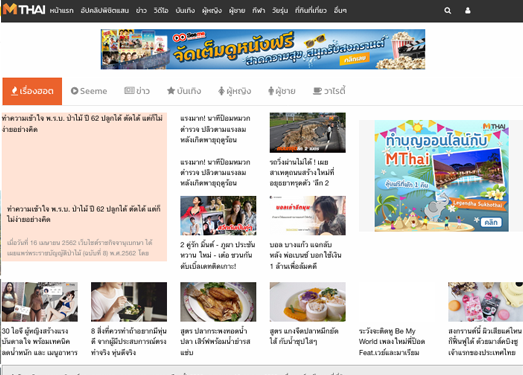Open the ข่าว news tab
Image resolution: width=523 pixels, height=375 pixels.
pos(137,91)
